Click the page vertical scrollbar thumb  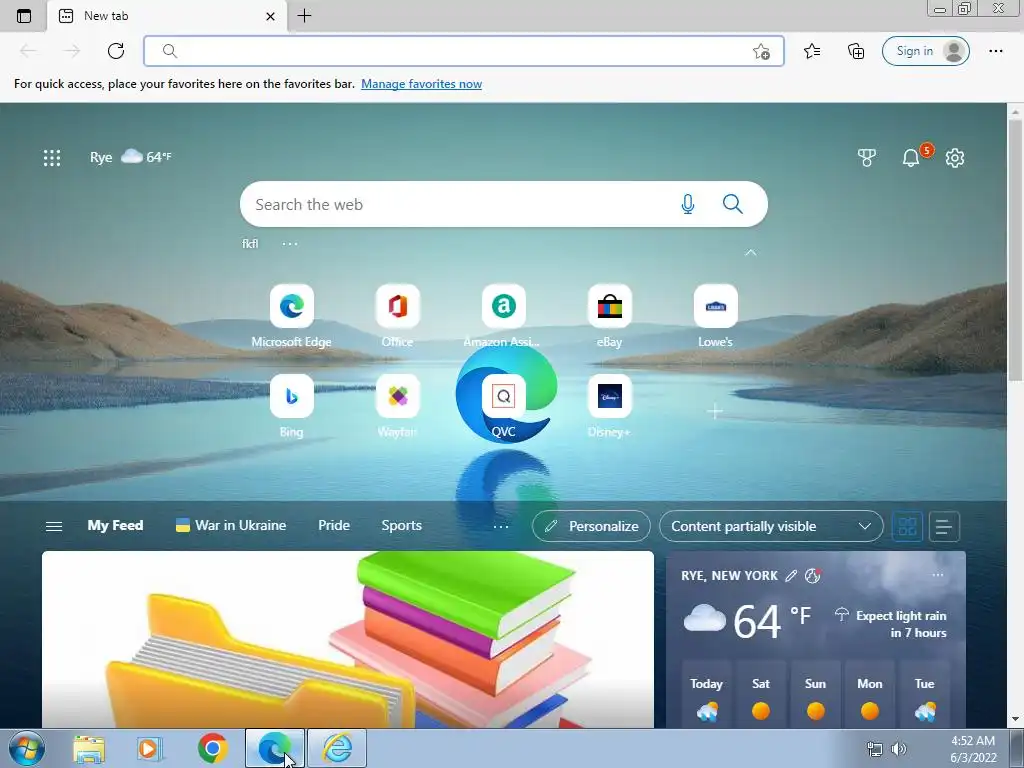click(x=1015, y=251)
